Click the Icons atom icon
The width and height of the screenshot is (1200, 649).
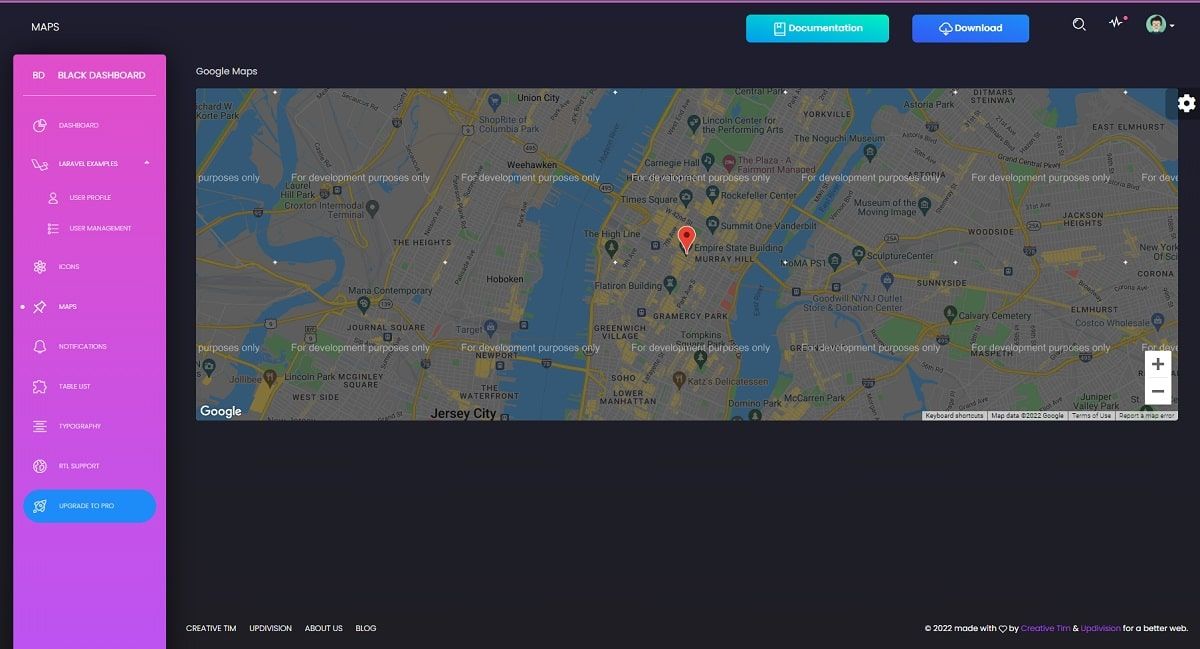point(40,267)
